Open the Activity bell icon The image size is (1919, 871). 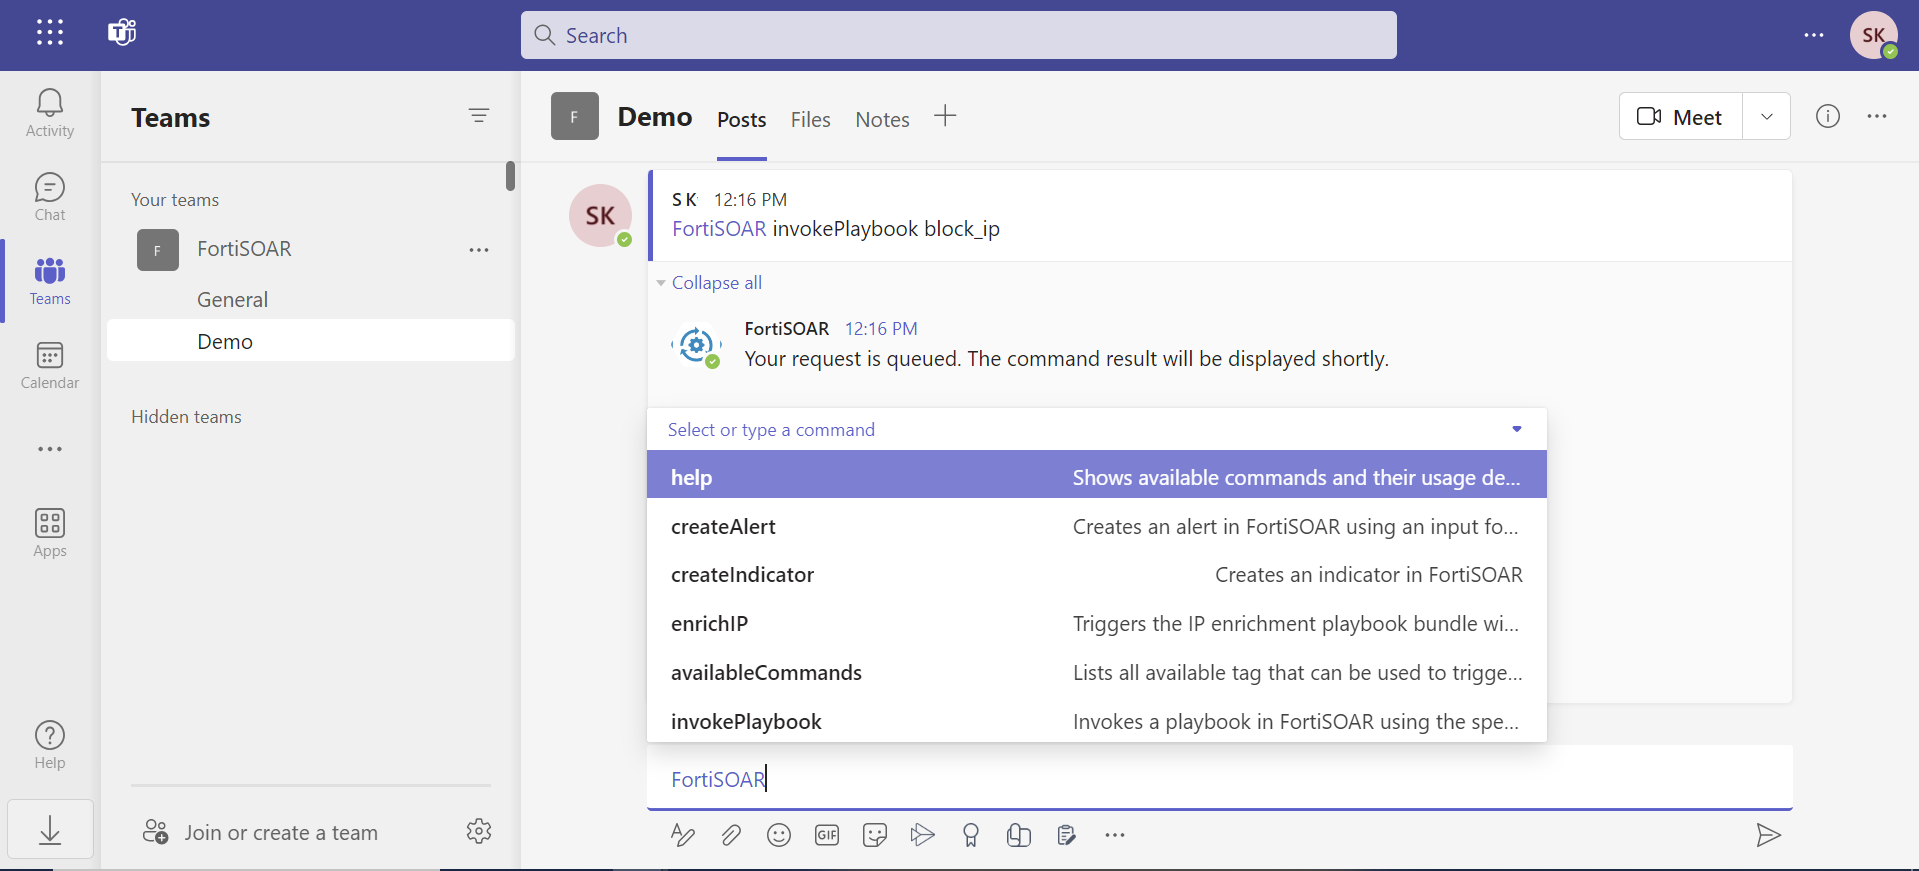click(x=49, y=112)
